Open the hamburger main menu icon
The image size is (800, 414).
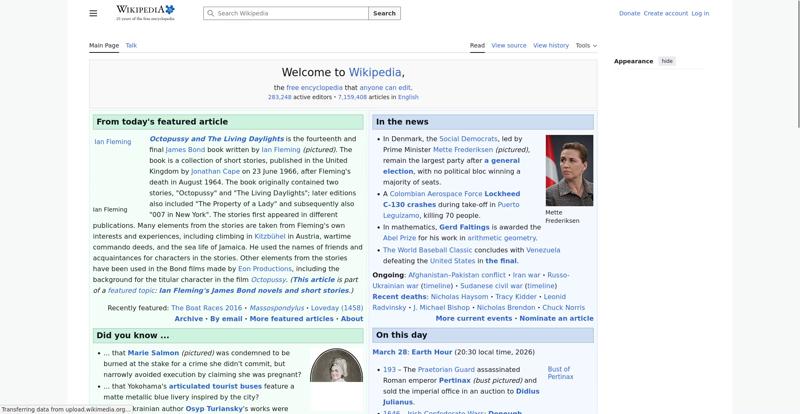(93, 13)
